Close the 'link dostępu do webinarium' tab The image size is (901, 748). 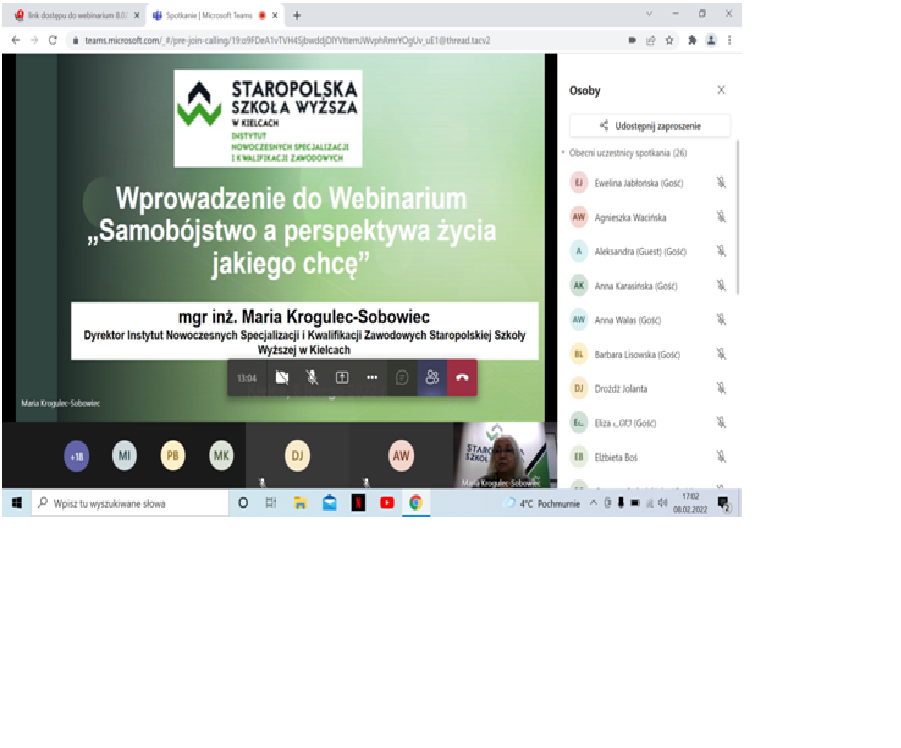(137, 16)
